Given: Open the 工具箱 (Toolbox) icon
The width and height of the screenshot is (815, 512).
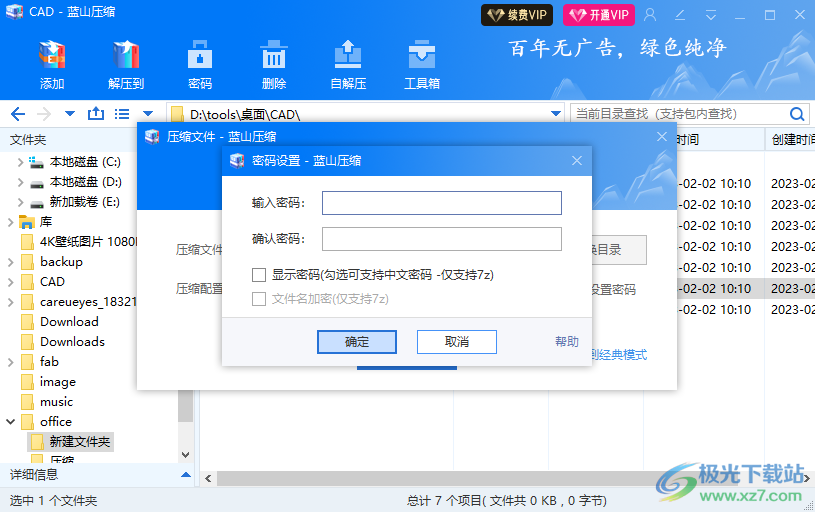Looking at the screenshot, I should [422, 55].
